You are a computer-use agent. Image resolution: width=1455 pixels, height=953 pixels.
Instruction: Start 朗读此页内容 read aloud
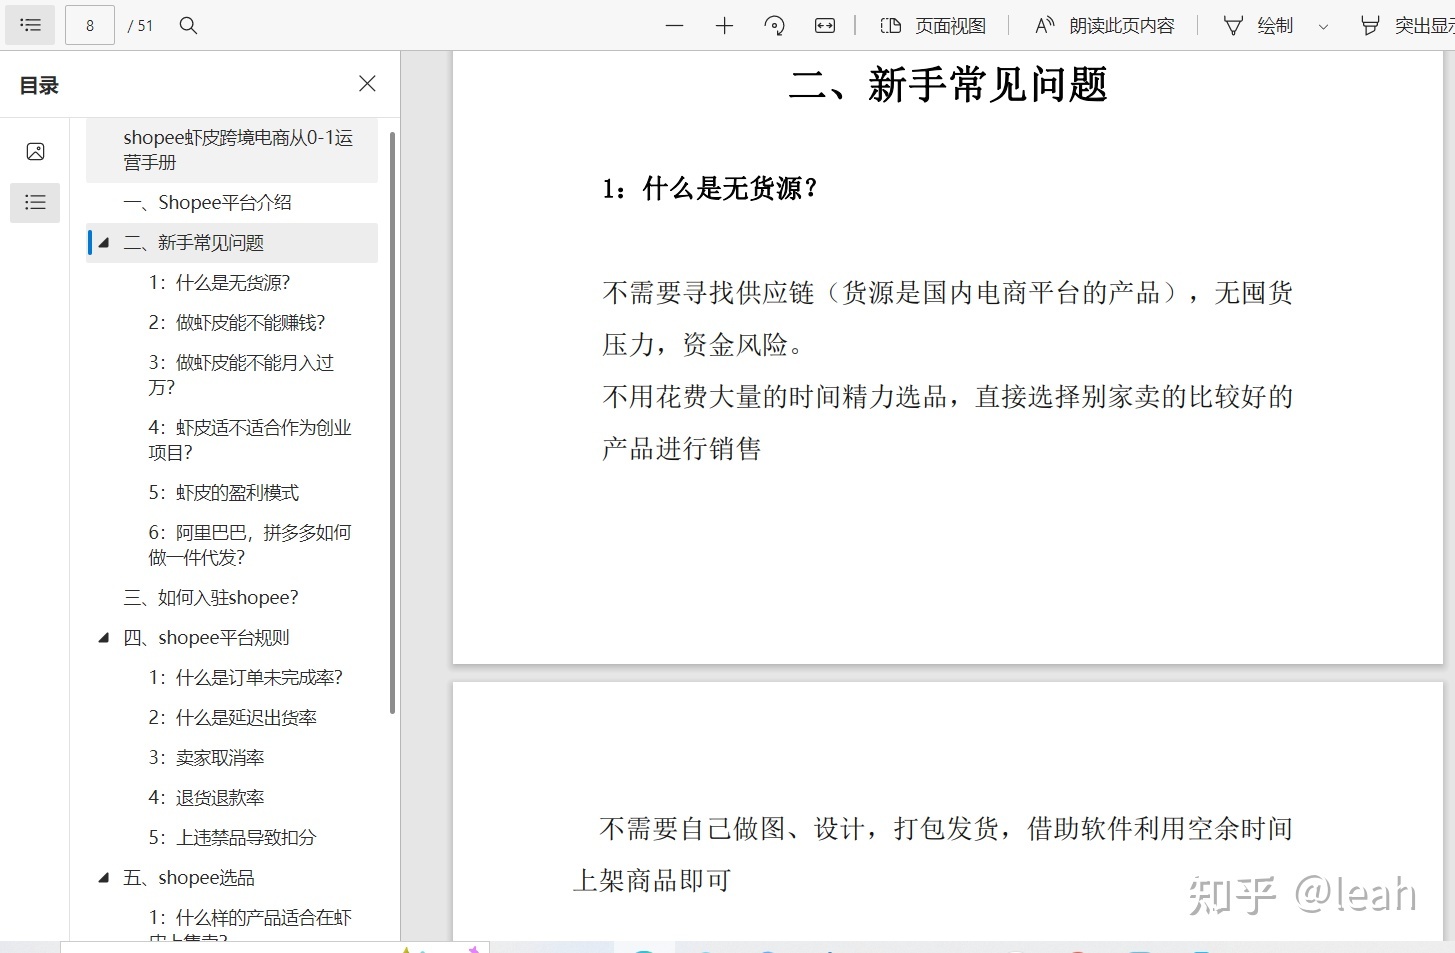pyautogui.click(x=1104, y=26)
